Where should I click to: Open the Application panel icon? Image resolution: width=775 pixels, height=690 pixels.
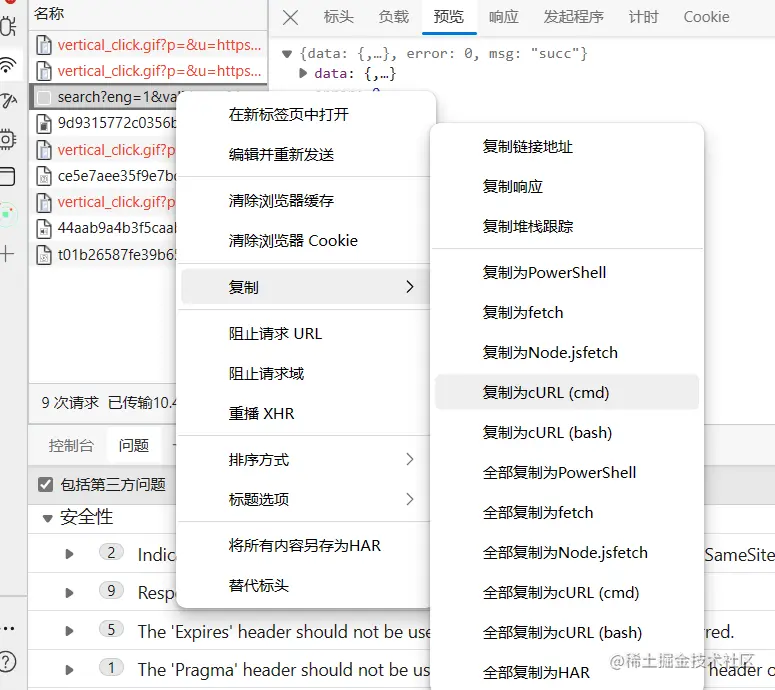click(x=8, y=176)
